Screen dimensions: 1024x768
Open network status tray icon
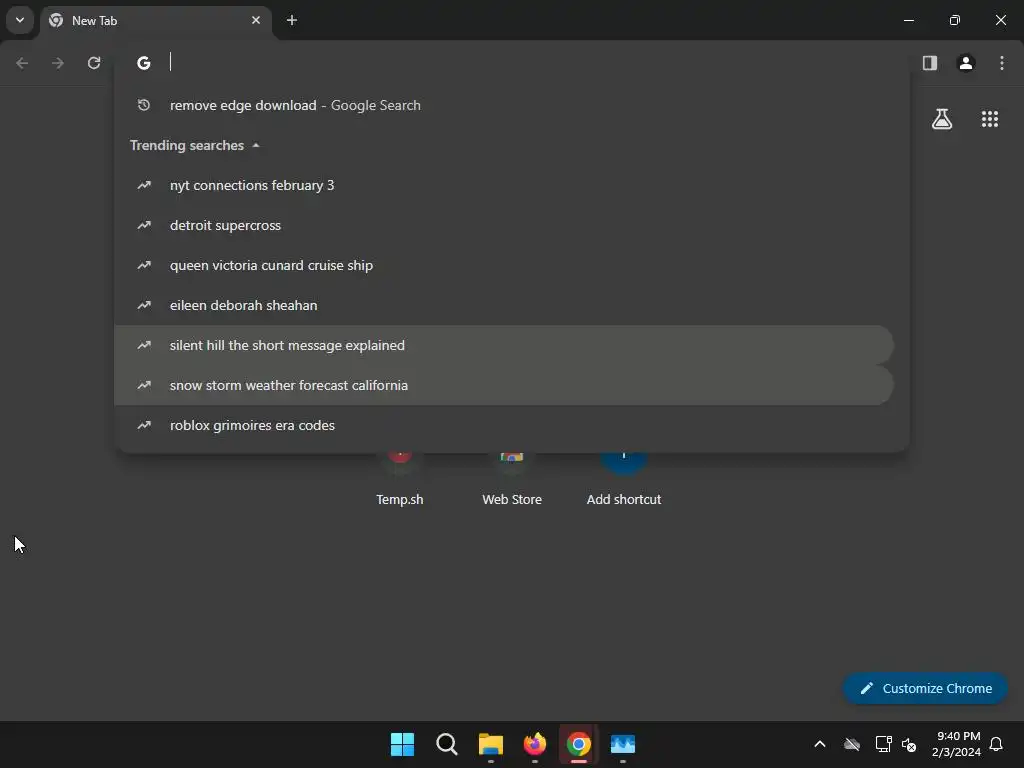coord(884,744)
